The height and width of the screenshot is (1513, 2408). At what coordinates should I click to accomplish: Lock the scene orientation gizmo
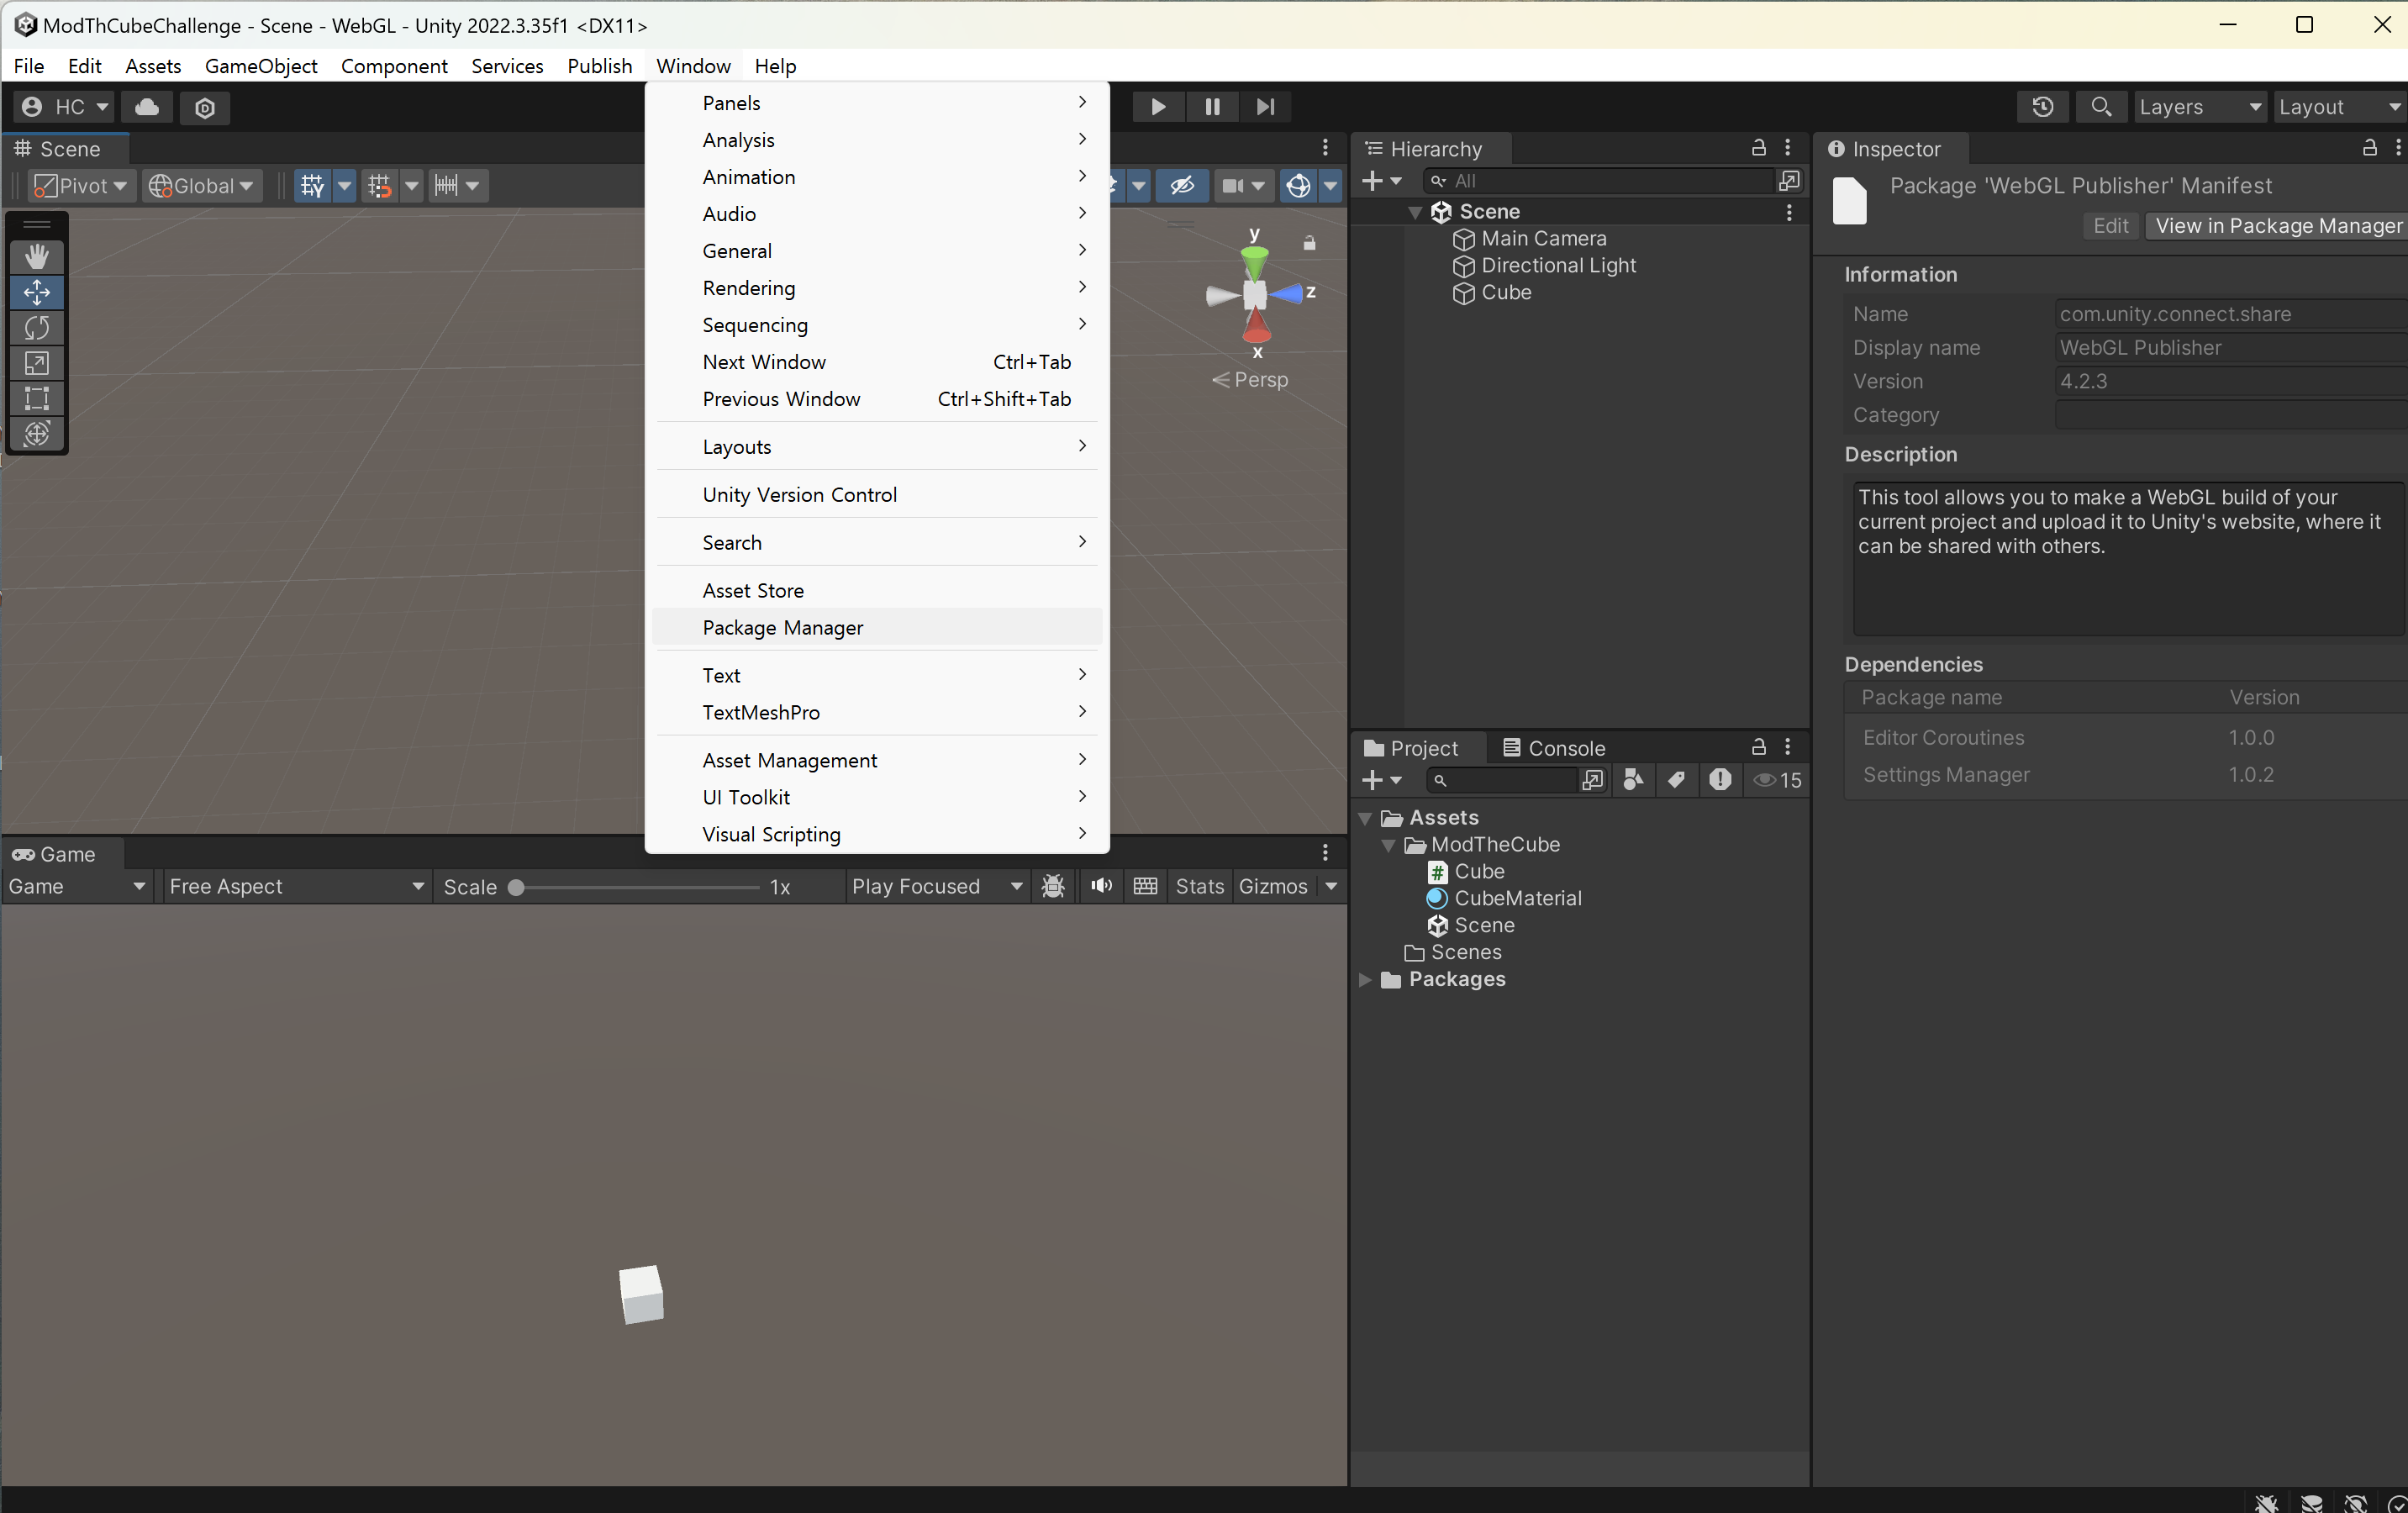(1309, 243)
